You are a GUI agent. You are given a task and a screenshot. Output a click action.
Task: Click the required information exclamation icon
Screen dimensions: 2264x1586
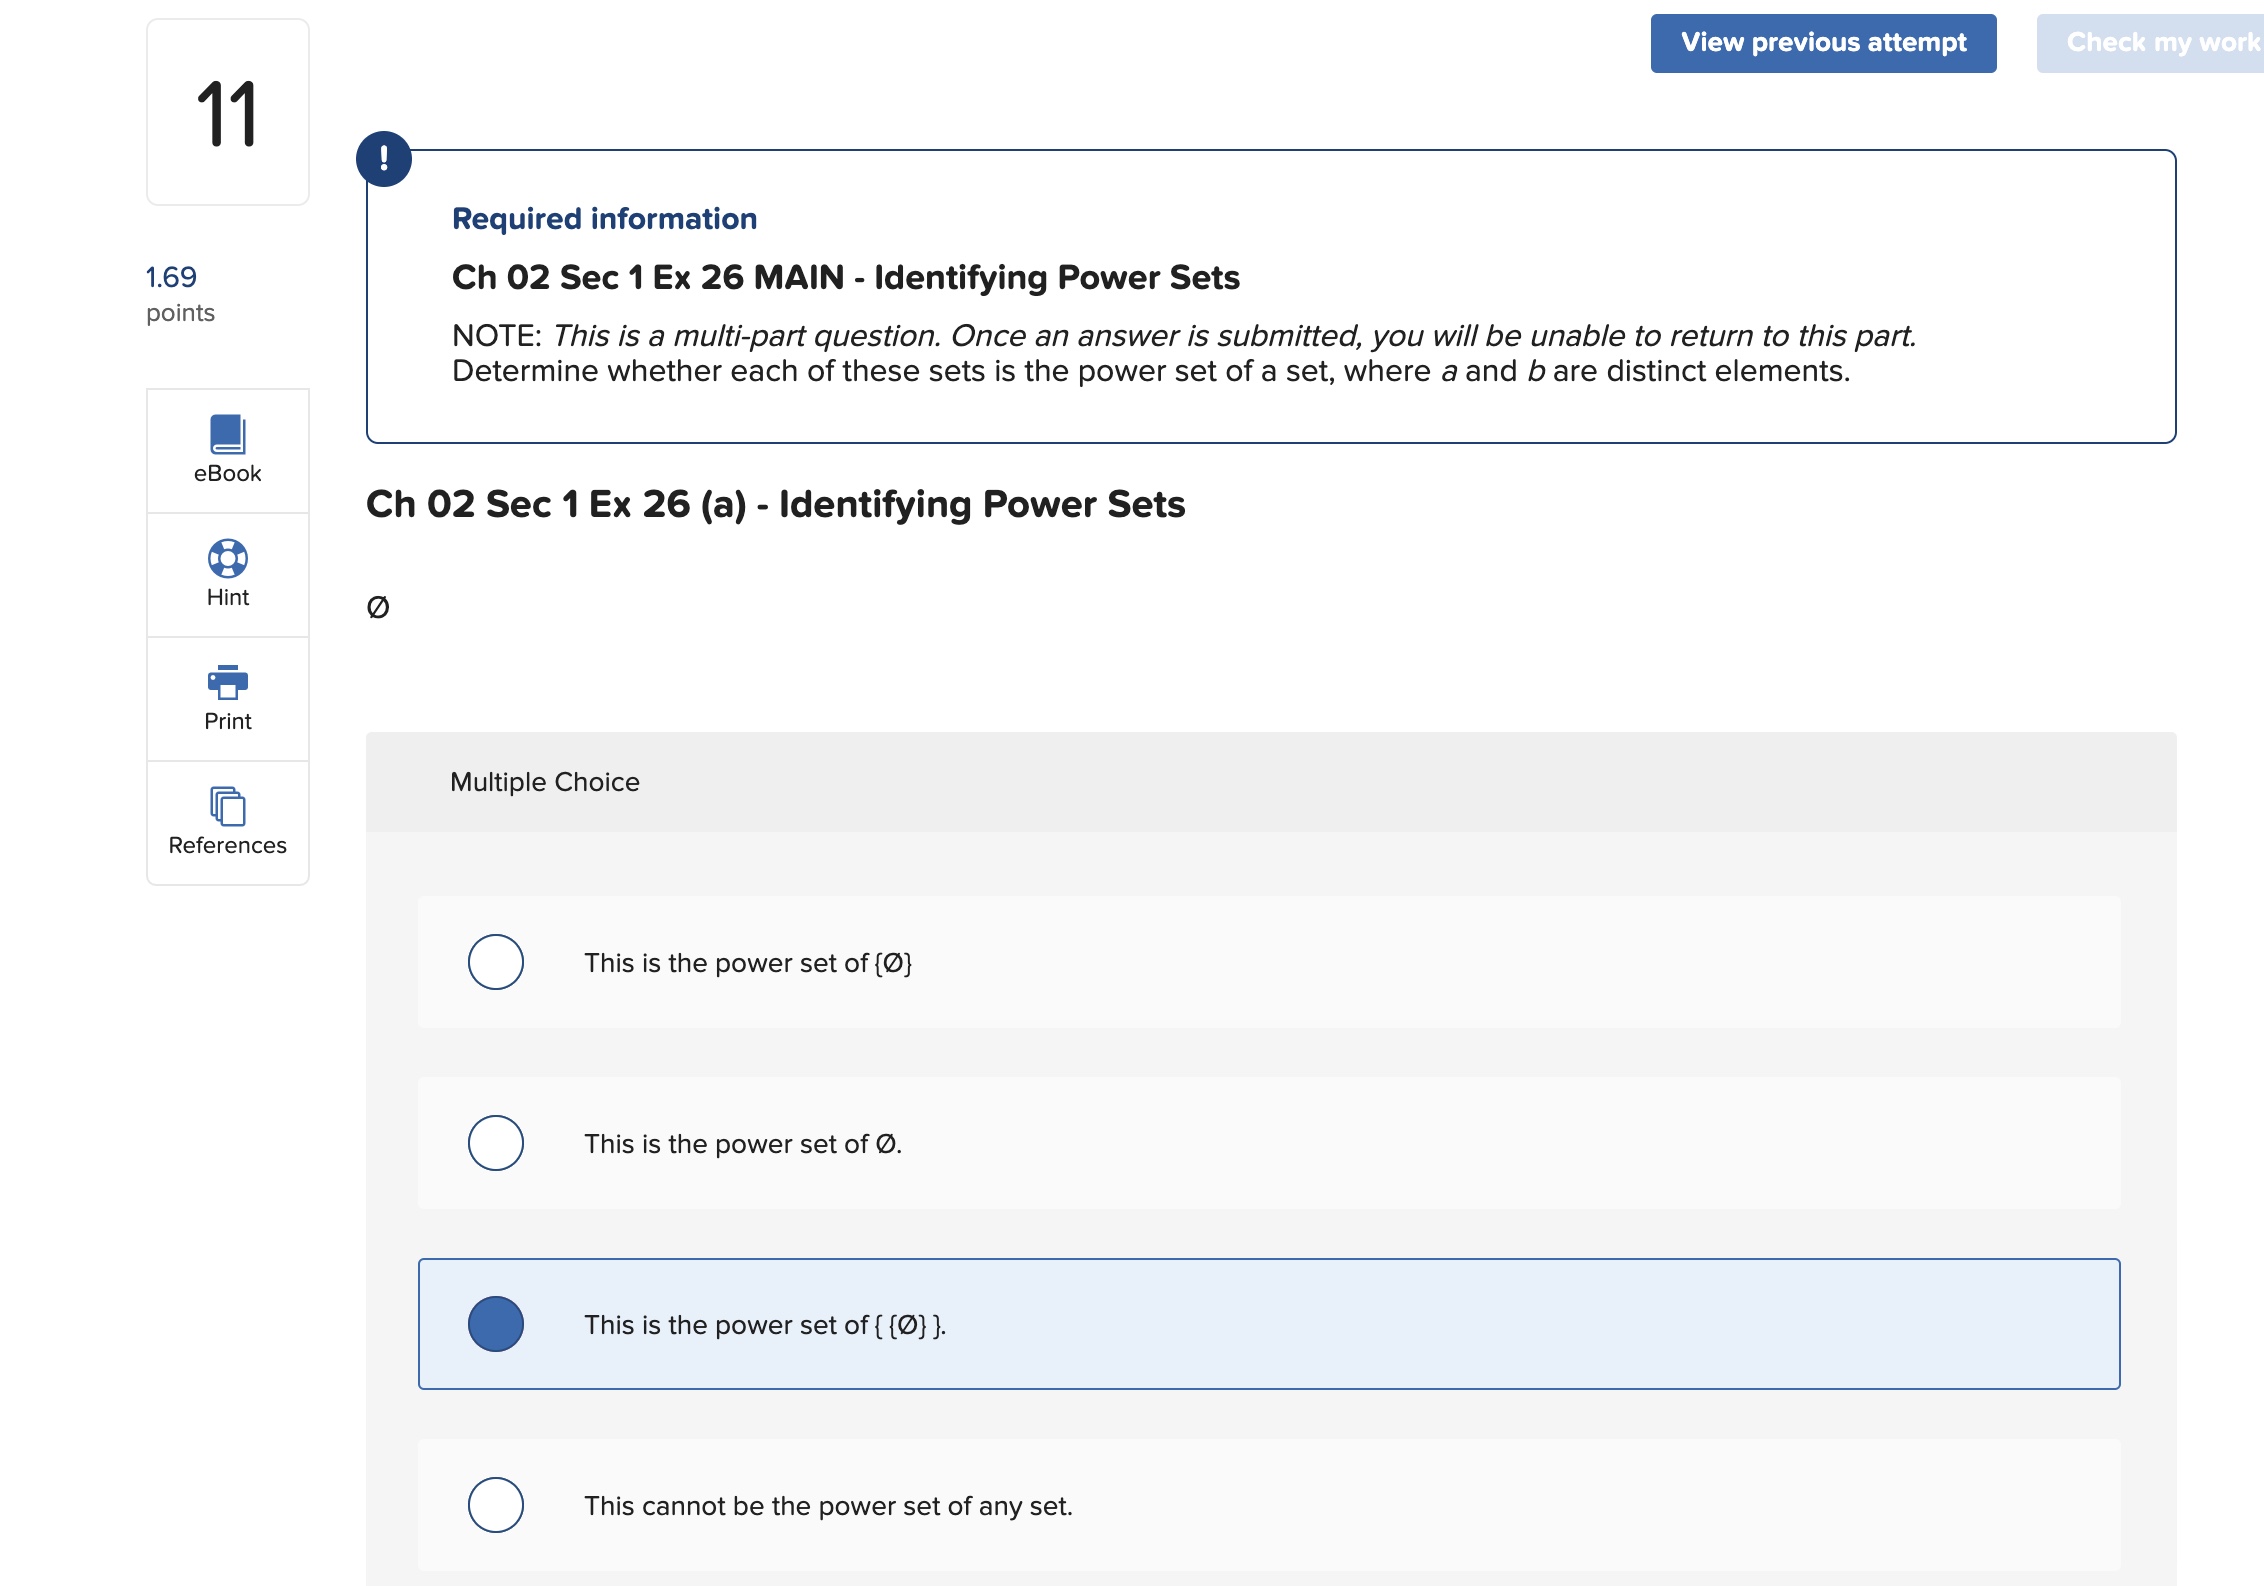point(385,158)
